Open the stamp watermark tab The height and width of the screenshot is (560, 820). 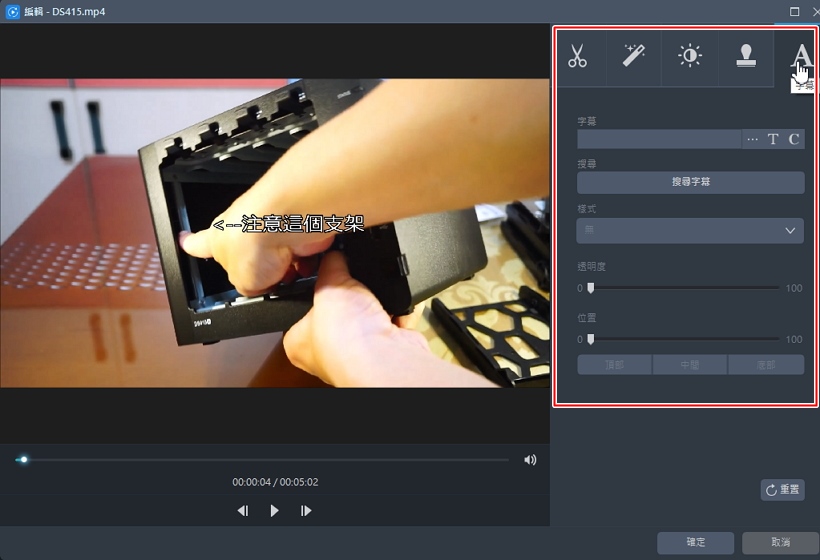(x=745, y=57)
